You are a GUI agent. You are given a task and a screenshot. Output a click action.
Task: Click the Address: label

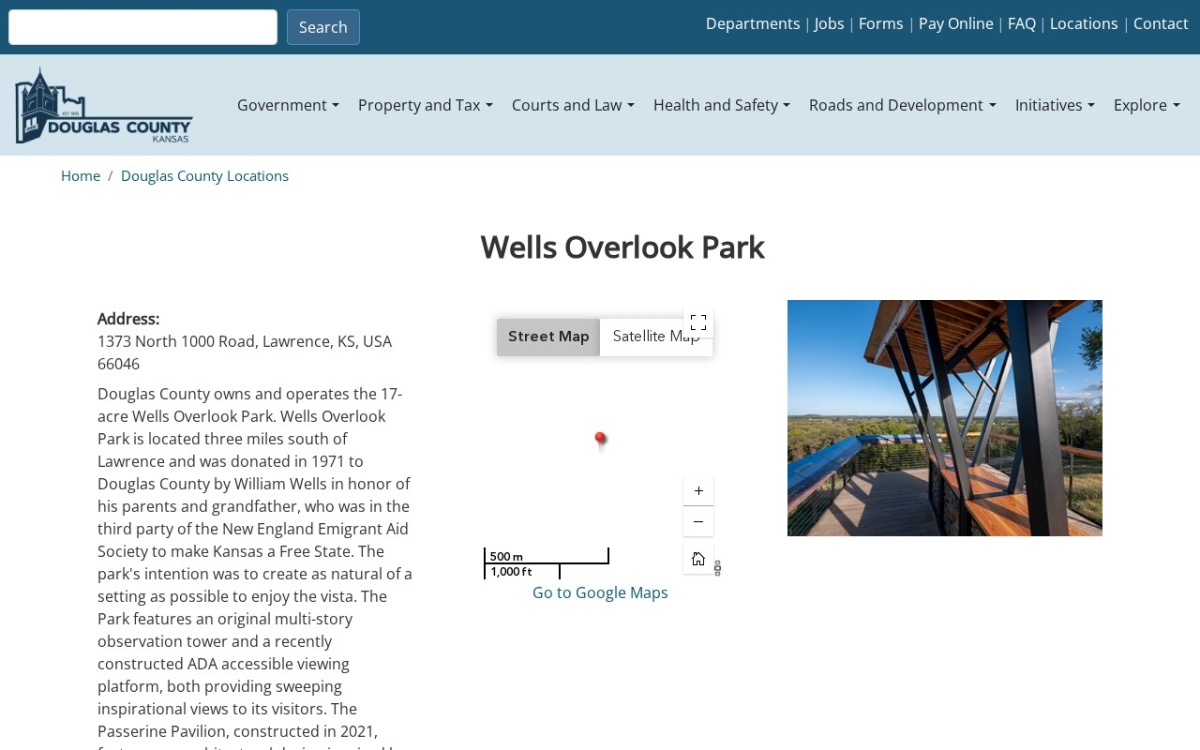[128, 319]
